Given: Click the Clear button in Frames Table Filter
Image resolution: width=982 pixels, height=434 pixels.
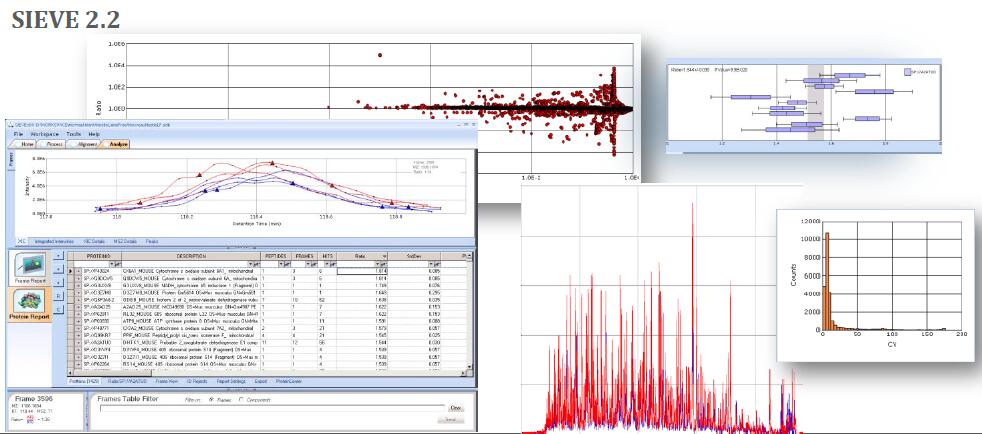Looking at the screenshot, I should [x=456, y=408].
